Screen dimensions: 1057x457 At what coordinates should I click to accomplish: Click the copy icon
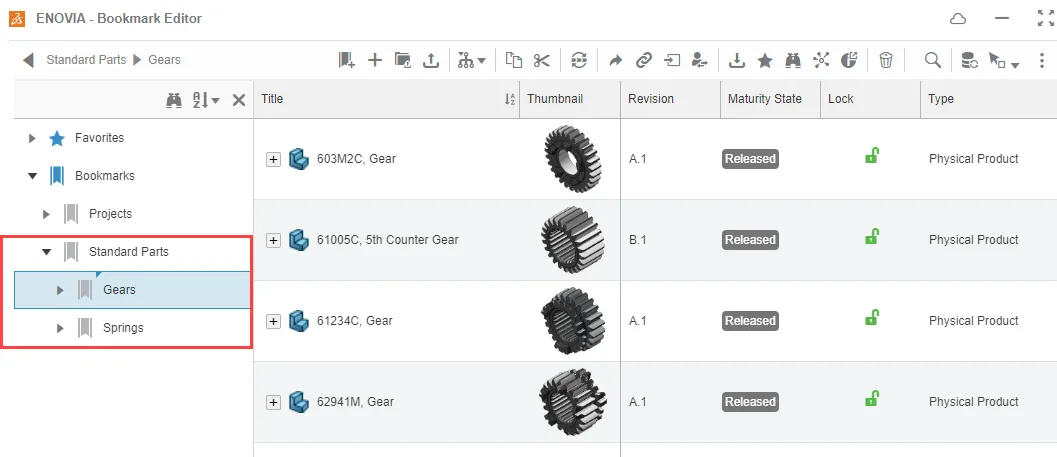514,60
